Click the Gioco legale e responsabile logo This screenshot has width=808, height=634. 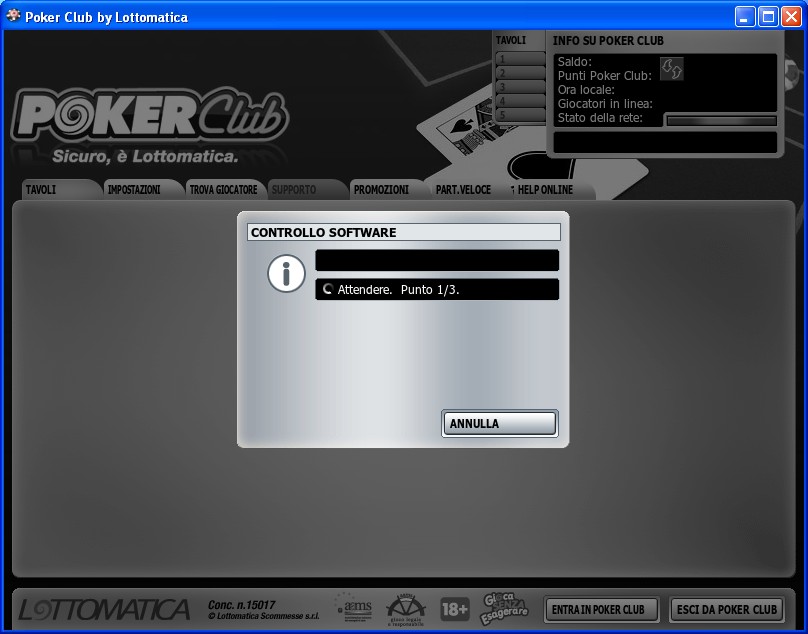406,608
